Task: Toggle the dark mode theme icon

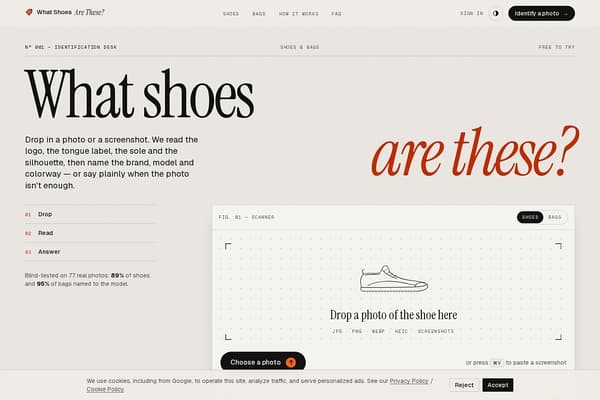Action: pyautogui.click(x=496, y=13)
